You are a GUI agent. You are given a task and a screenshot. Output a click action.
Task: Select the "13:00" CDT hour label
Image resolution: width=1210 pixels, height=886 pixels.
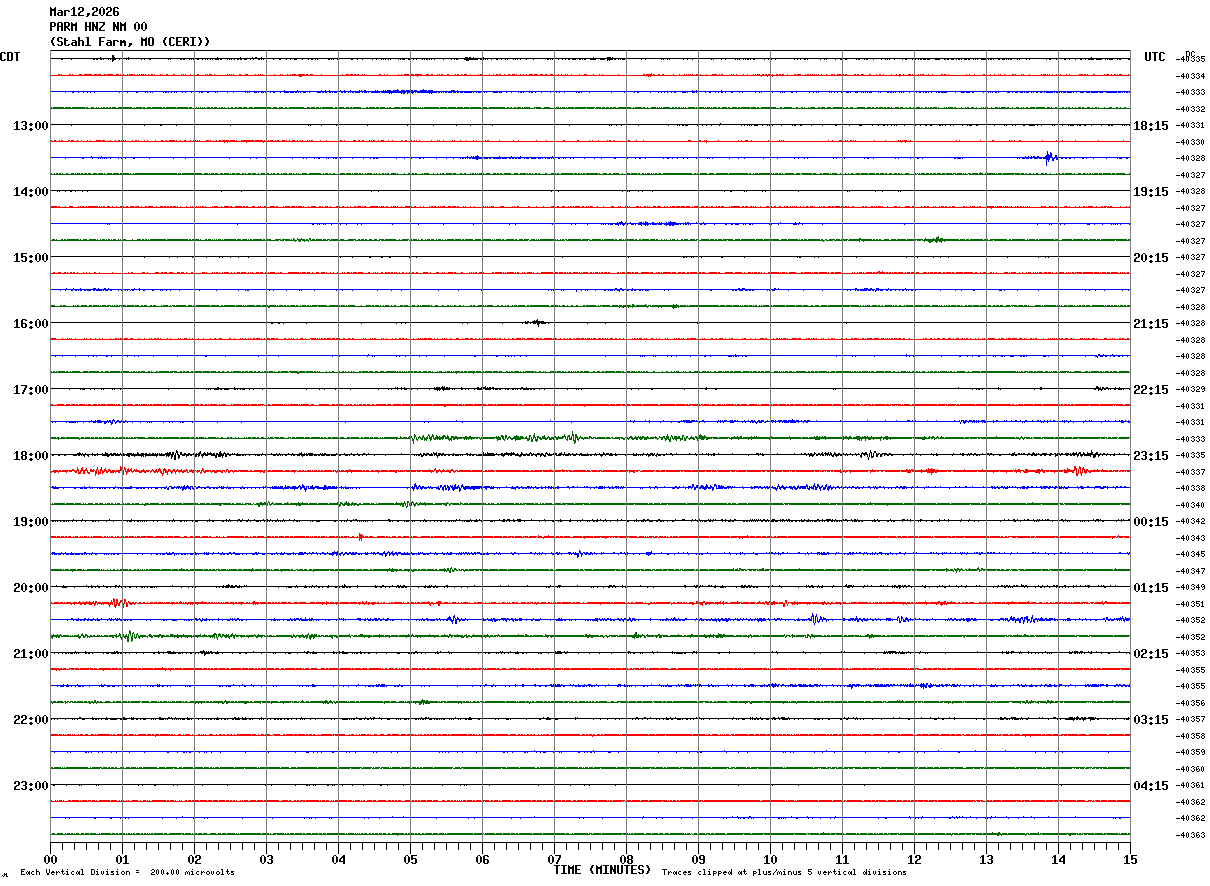tap(30, 125)
